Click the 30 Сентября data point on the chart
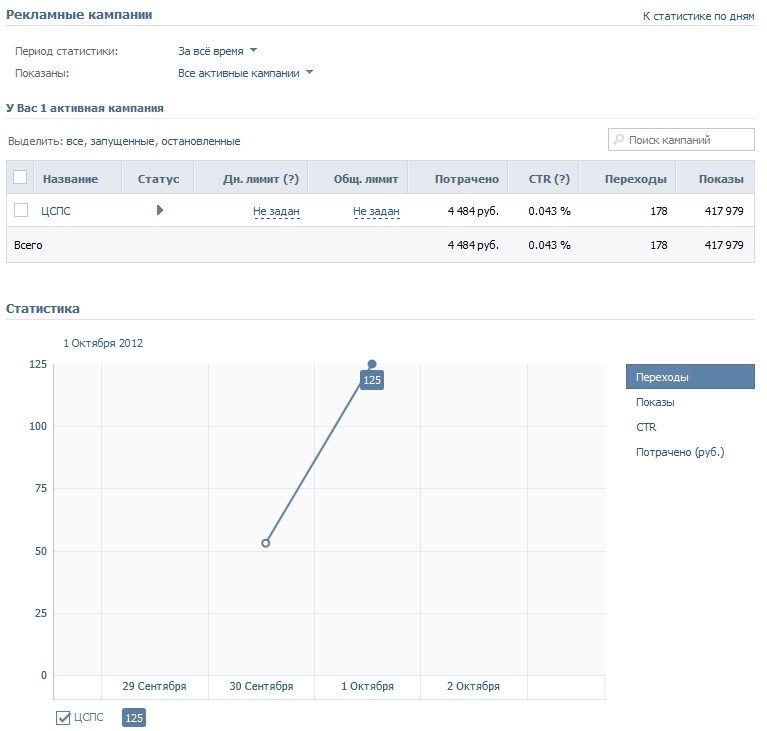The height and width of the screenshot is (731, 767). pyautogui.click(x=266, y=543)
